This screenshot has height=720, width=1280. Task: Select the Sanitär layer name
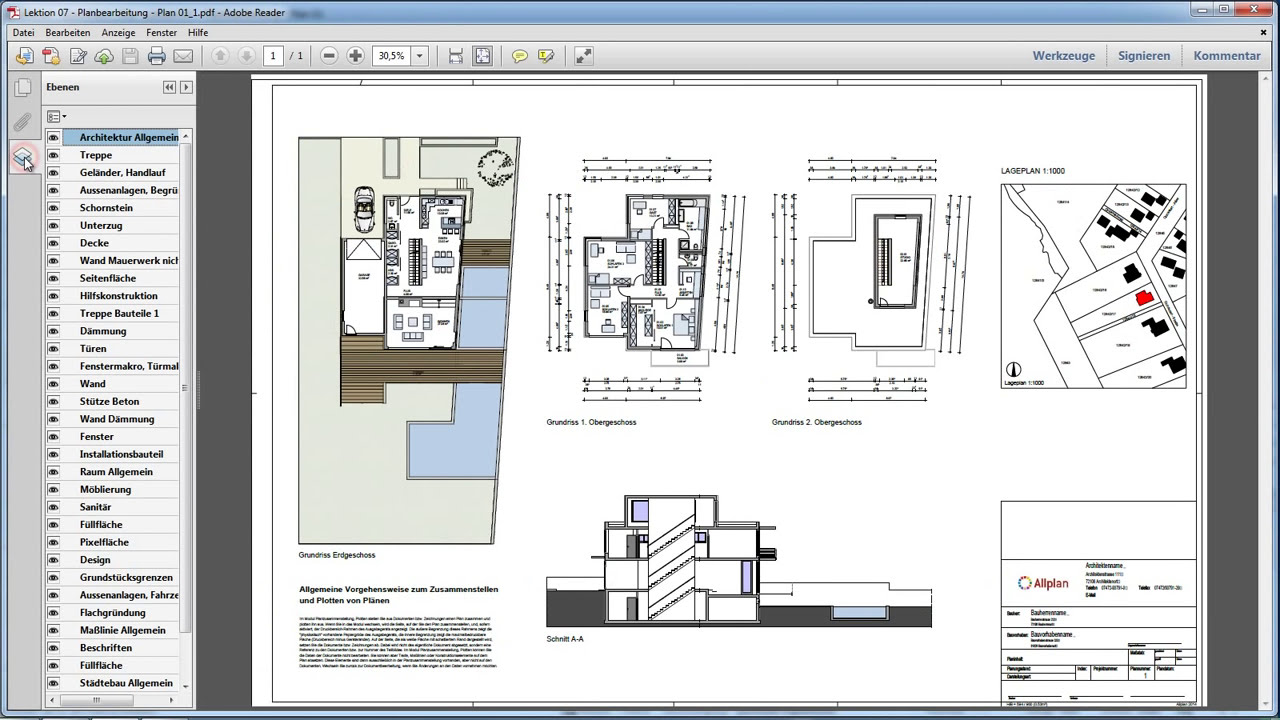[x=96, y=507]
